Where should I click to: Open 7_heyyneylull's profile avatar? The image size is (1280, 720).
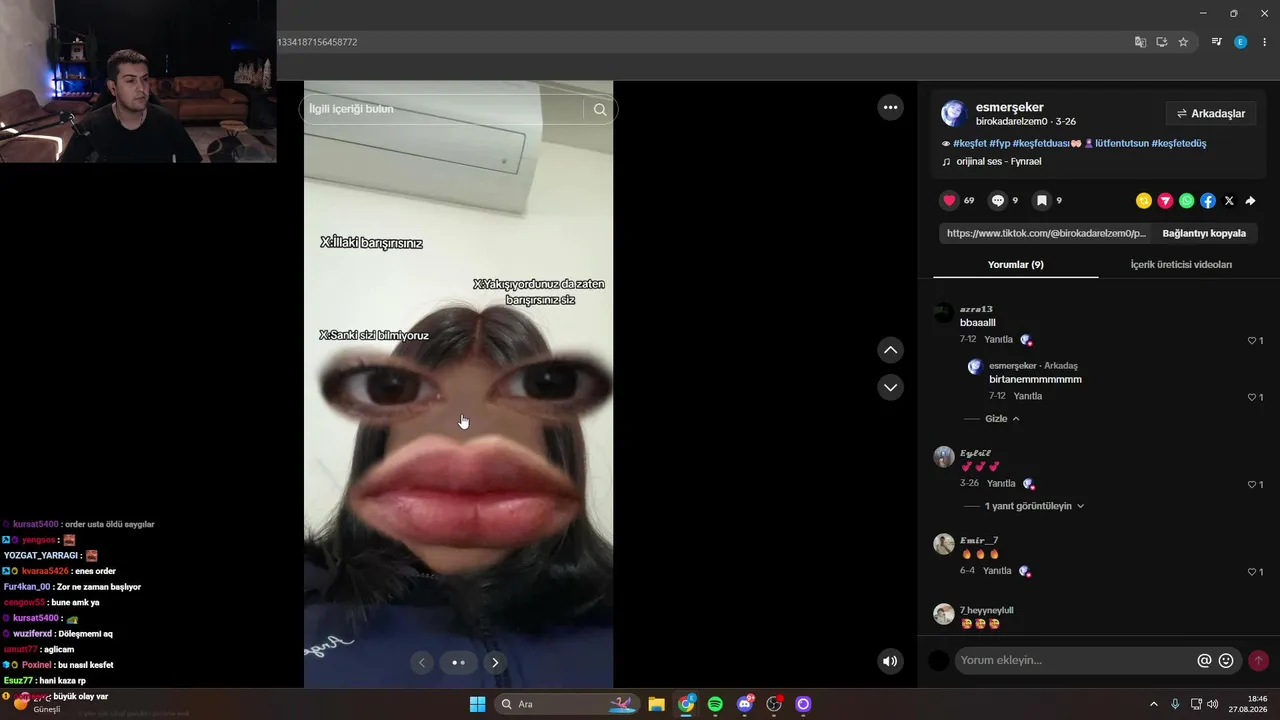click(944, 614)
